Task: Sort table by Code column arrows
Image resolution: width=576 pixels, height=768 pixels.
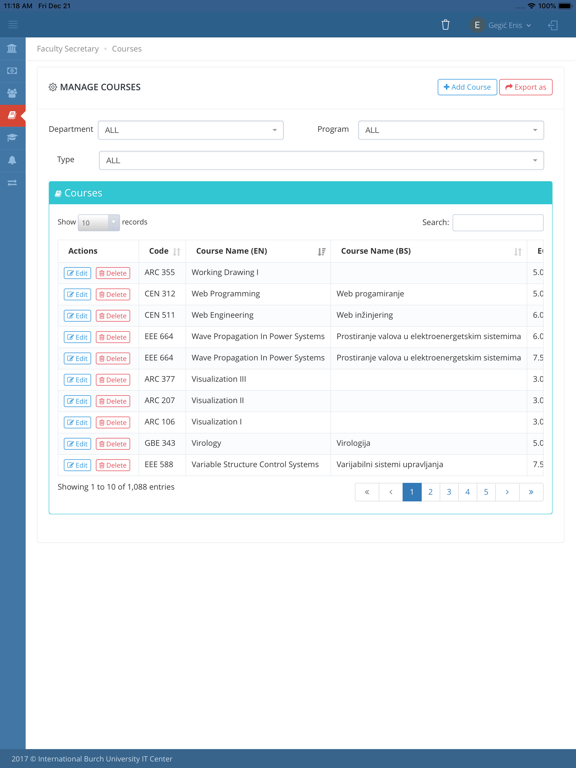Action: [177, 252]
